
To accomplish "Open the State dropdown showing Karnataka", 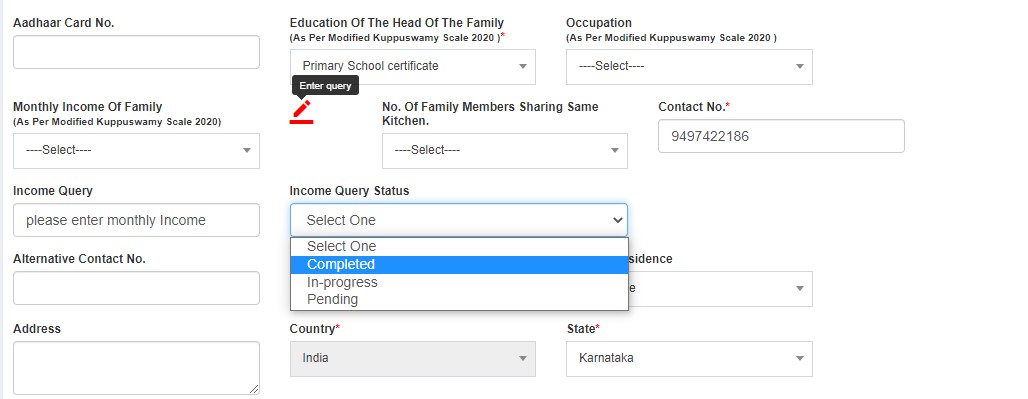I will click(689, 358).
